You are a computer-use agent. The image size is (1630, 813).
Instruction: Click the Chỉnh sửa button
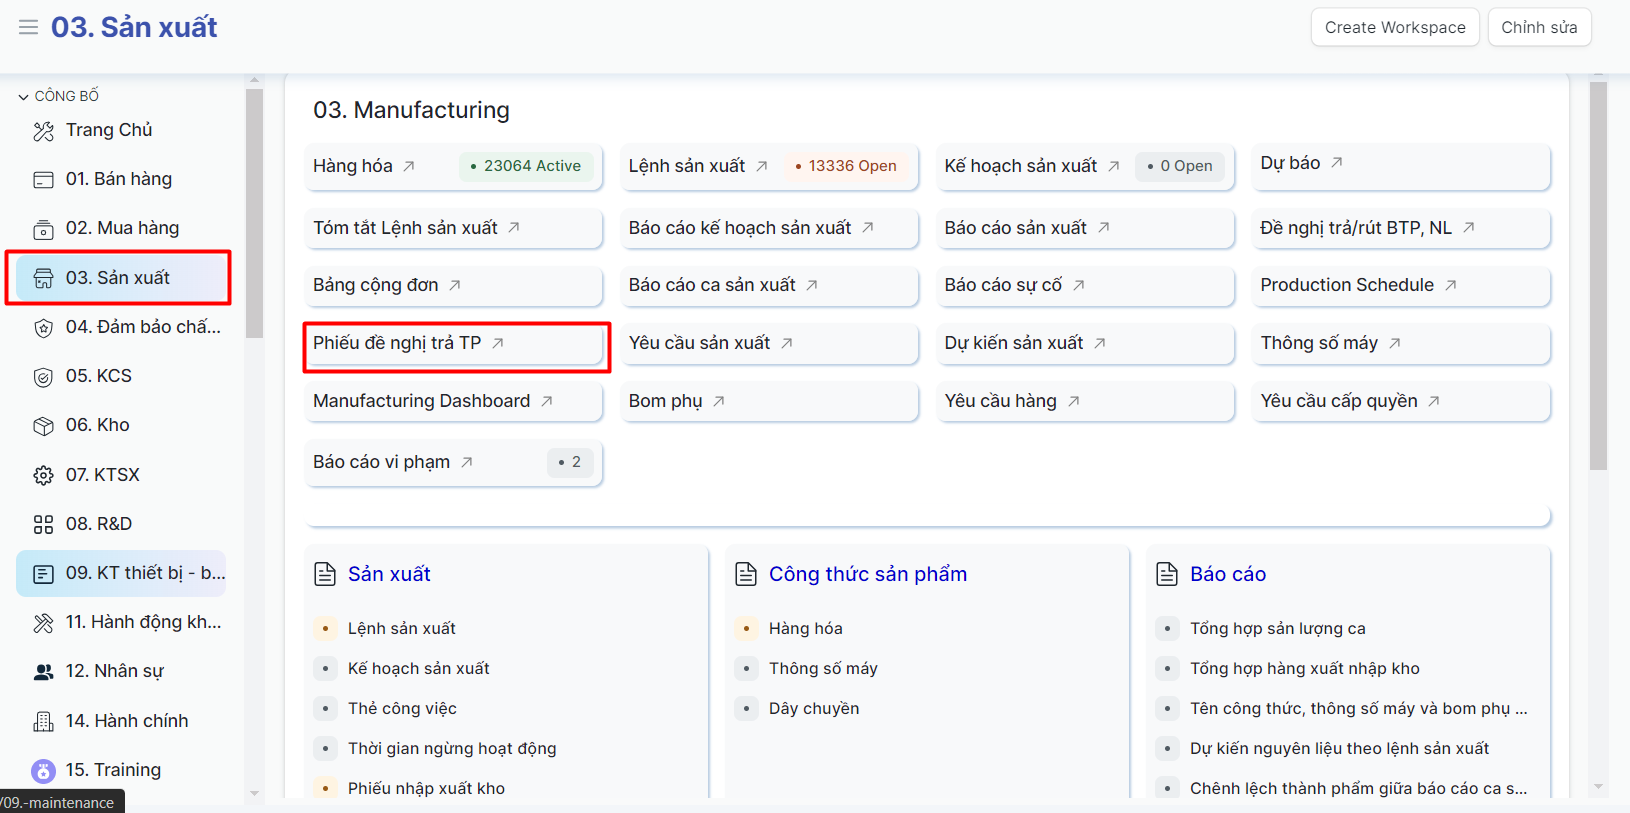1538,27
